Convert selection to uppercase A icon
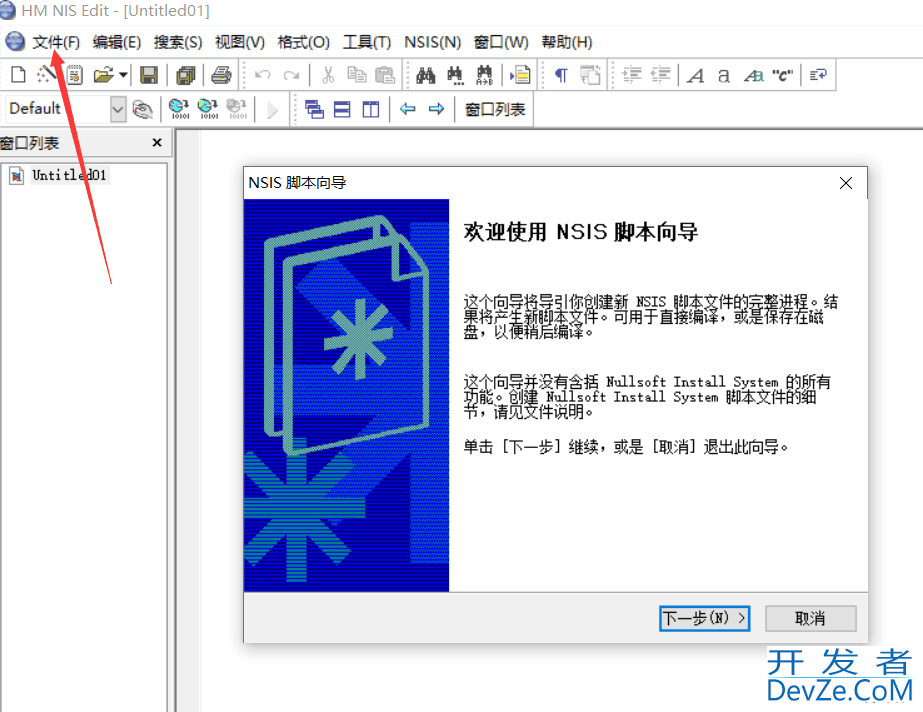The image size is (923, 712). point(695,75)
